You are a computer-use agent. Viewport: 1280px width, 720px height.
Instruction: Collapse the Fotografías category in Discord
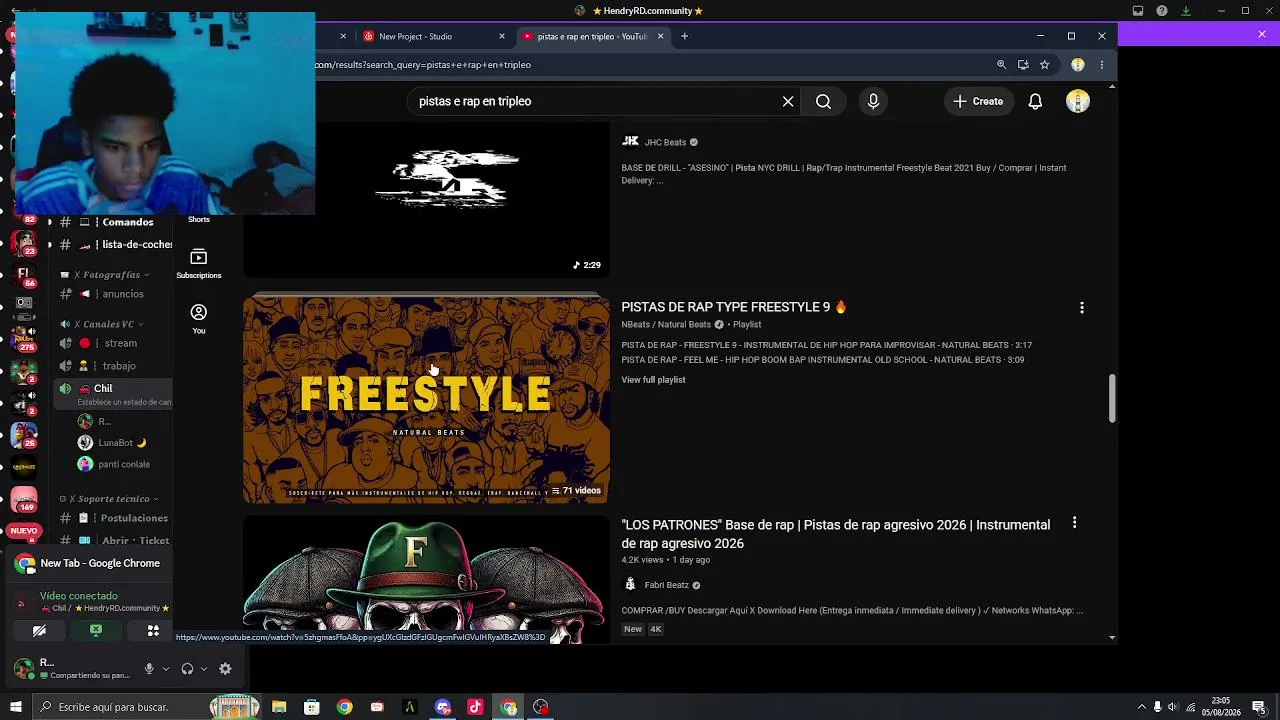[x=111, y=275]
